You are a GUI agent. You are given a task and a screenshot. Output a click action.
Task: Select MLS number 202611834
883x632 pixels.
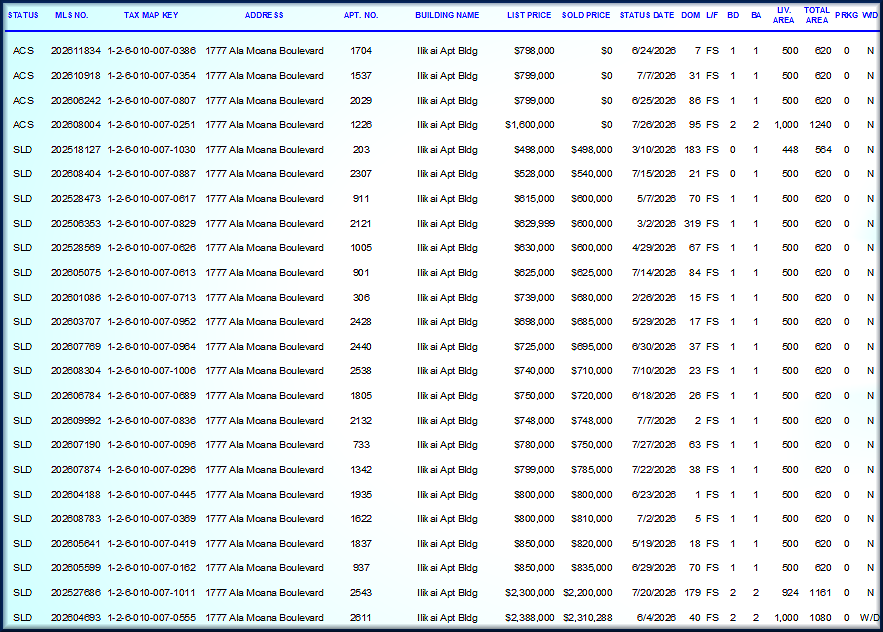pyautogui.click(x=75, y=51)
